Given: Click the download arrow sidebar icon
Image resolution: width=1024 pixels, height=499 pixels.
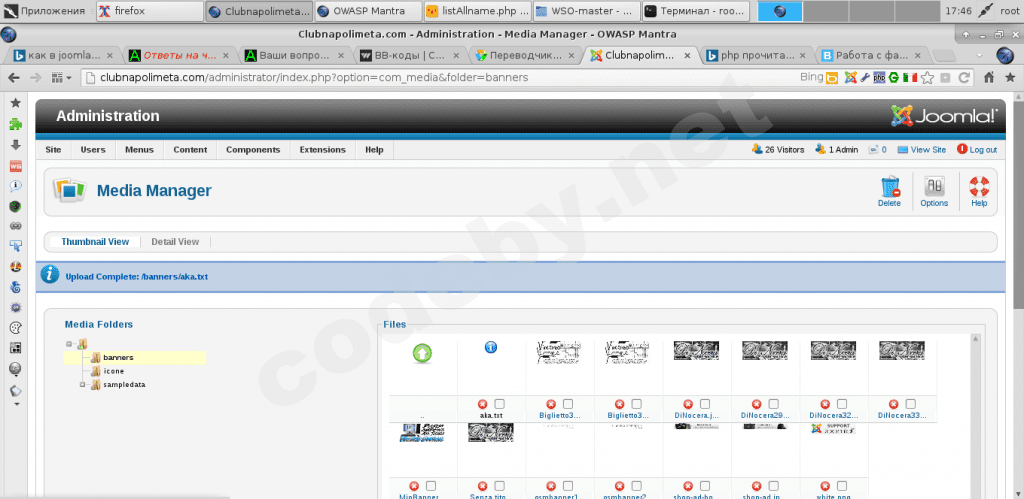Looking at the screenshot, I should (x=16, y=145).
